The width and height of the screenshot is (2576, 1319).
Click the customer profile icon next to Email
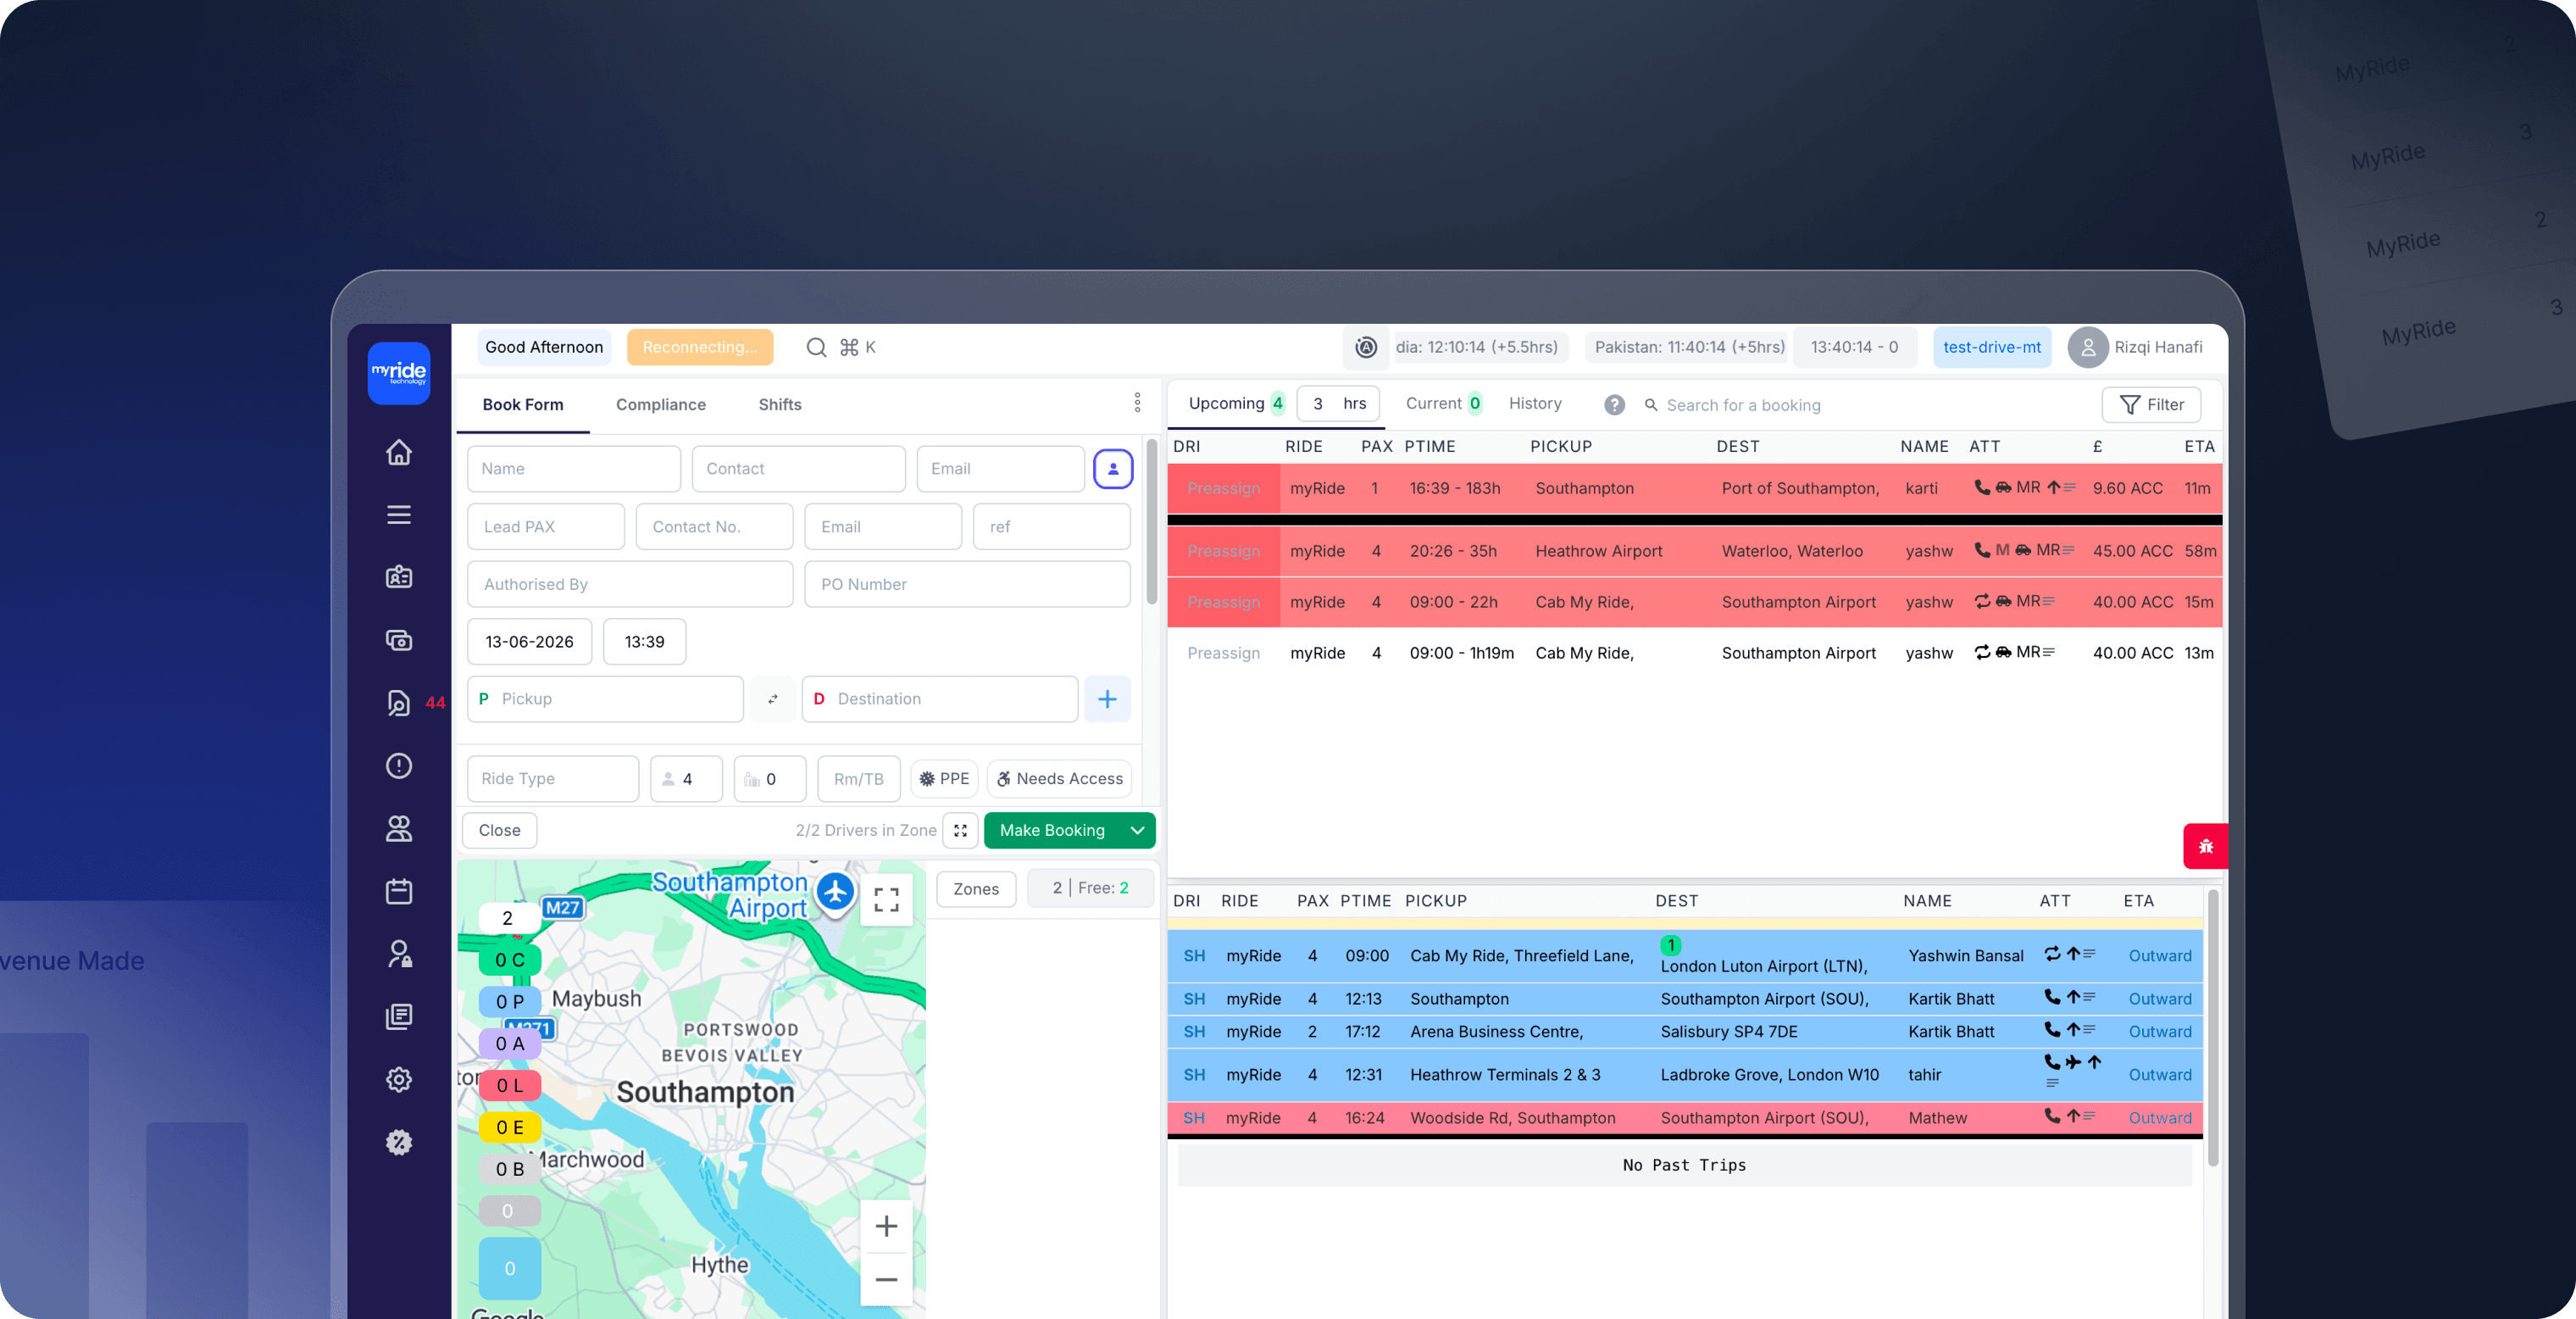click(x=1113, y=469)
